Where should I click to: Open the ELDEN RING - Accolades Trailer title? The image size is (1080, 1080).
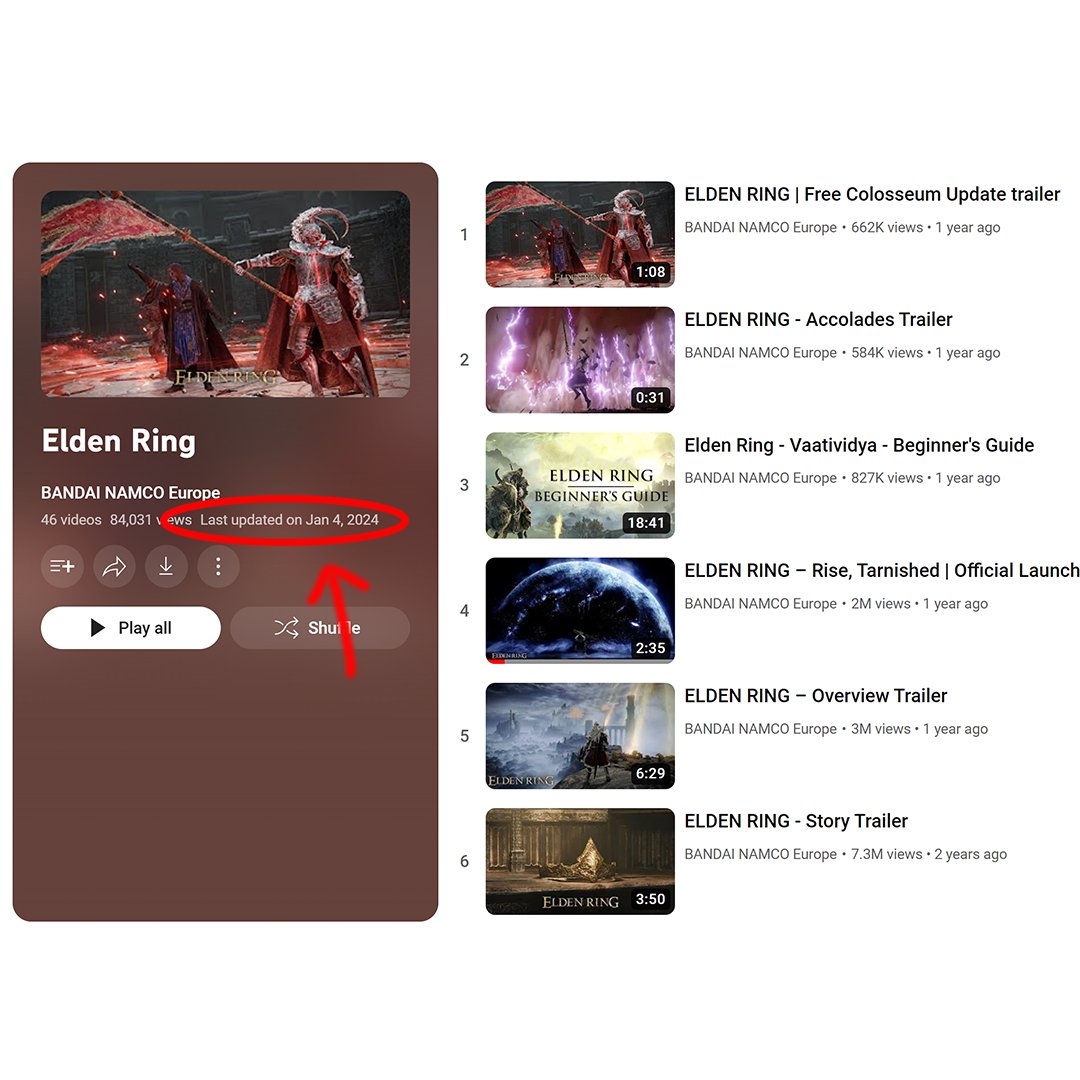click(818, 320)
